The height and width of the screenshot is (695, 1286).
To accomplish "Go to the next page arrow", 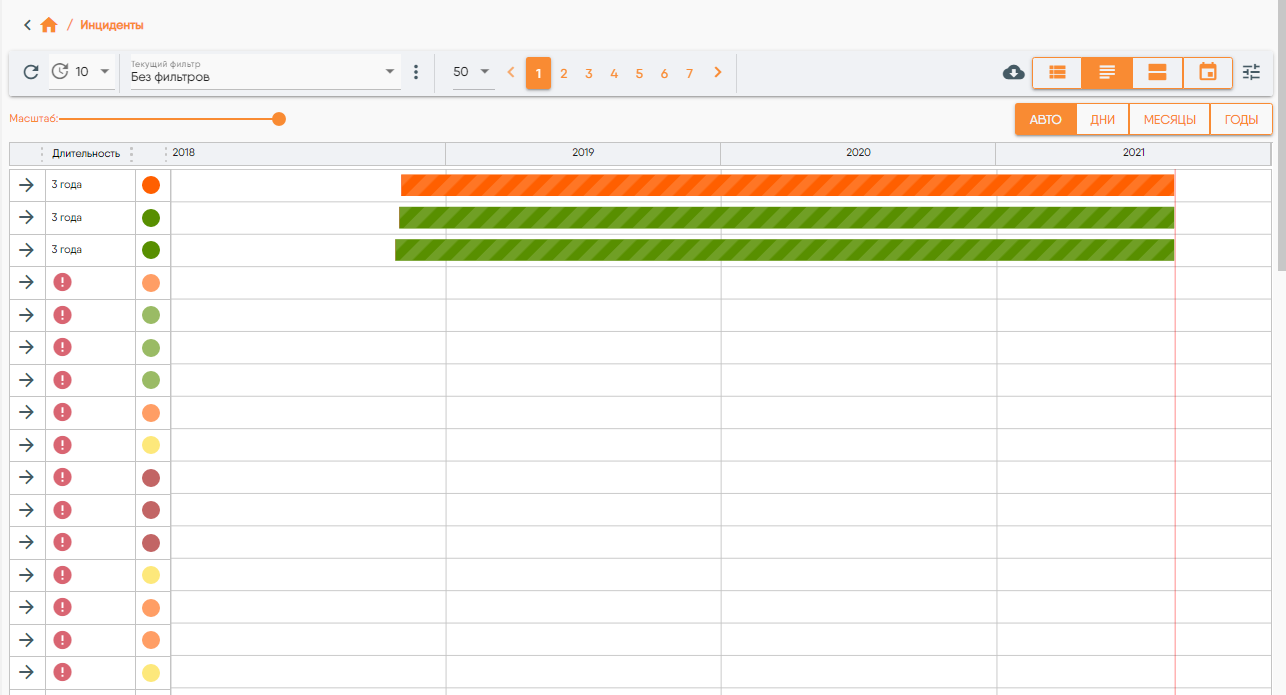I will (x=717, y=72).
